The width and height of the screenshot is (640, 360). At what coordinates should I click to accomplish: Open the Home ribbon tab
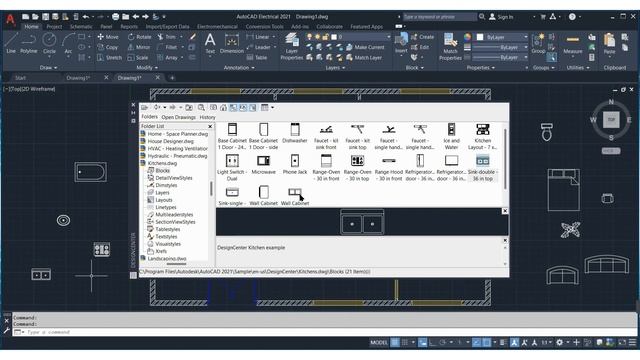coord(31,27)
